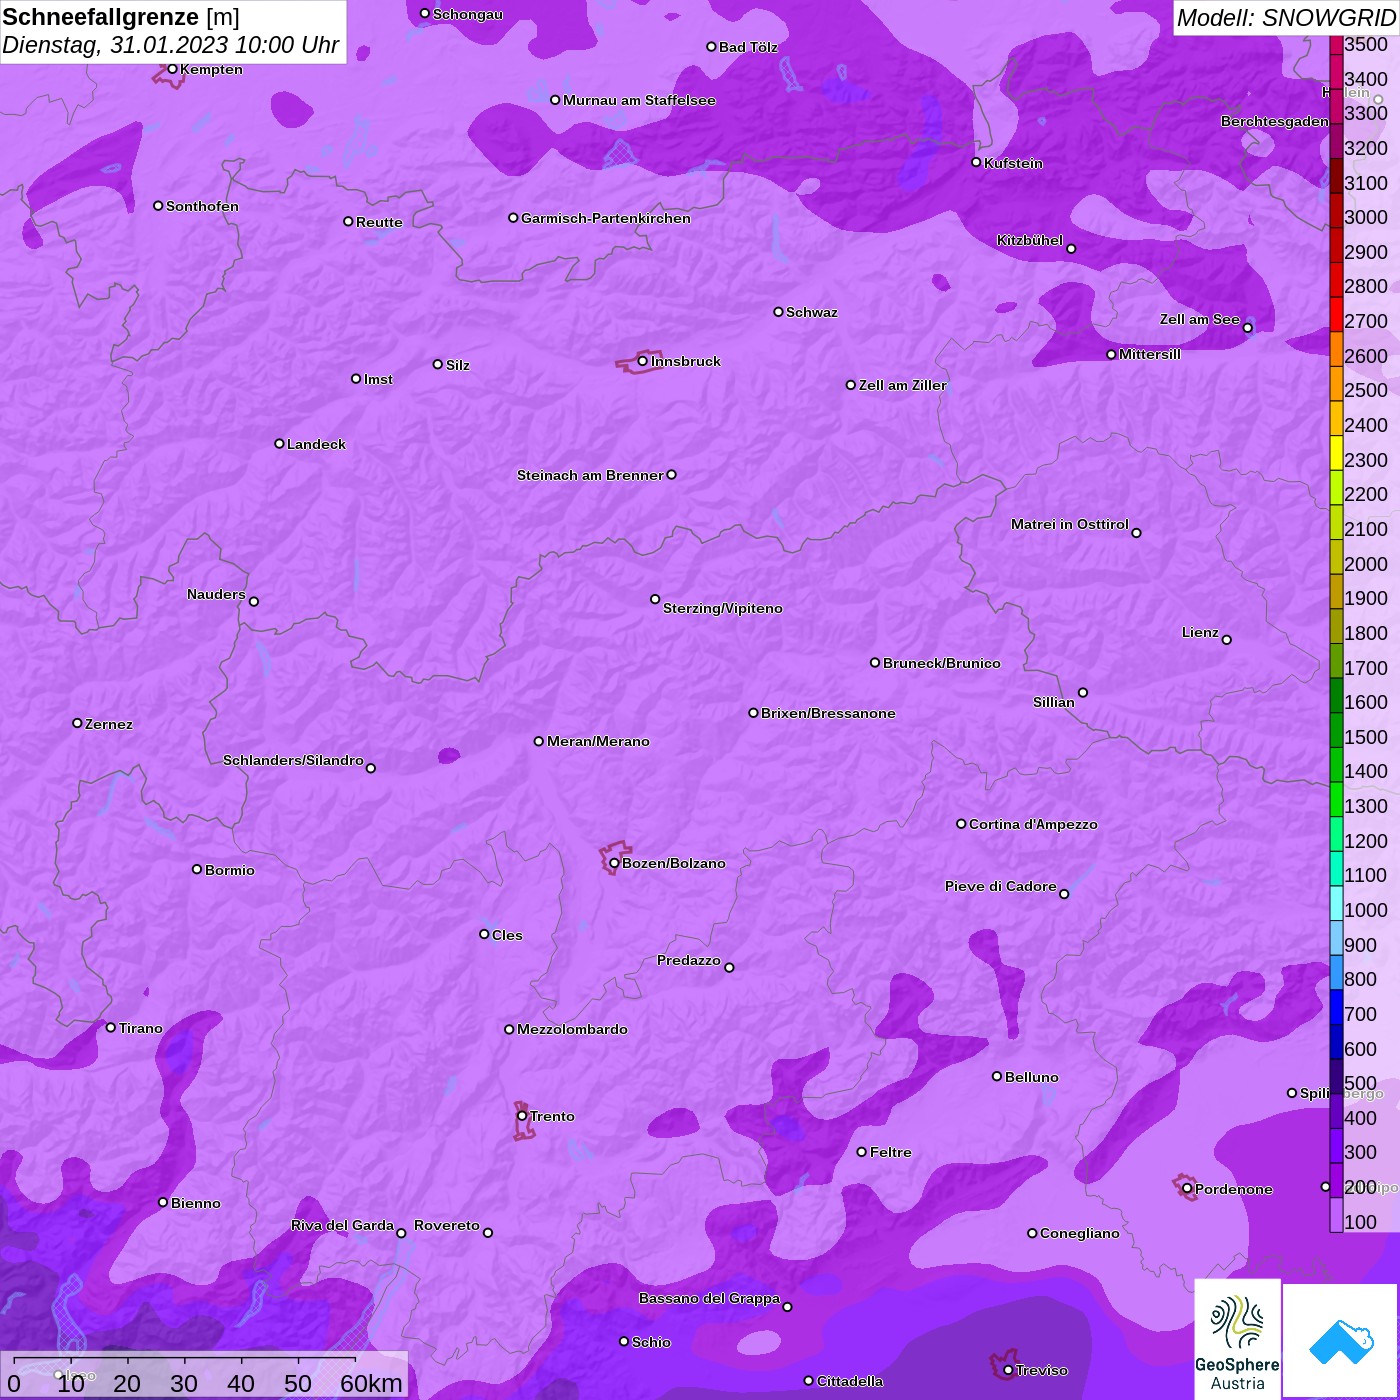The width and height of the screenshot is (1400, 1400).
Task: Click the Murnau am Staffelsee label
Action: [x=639, y=100]
